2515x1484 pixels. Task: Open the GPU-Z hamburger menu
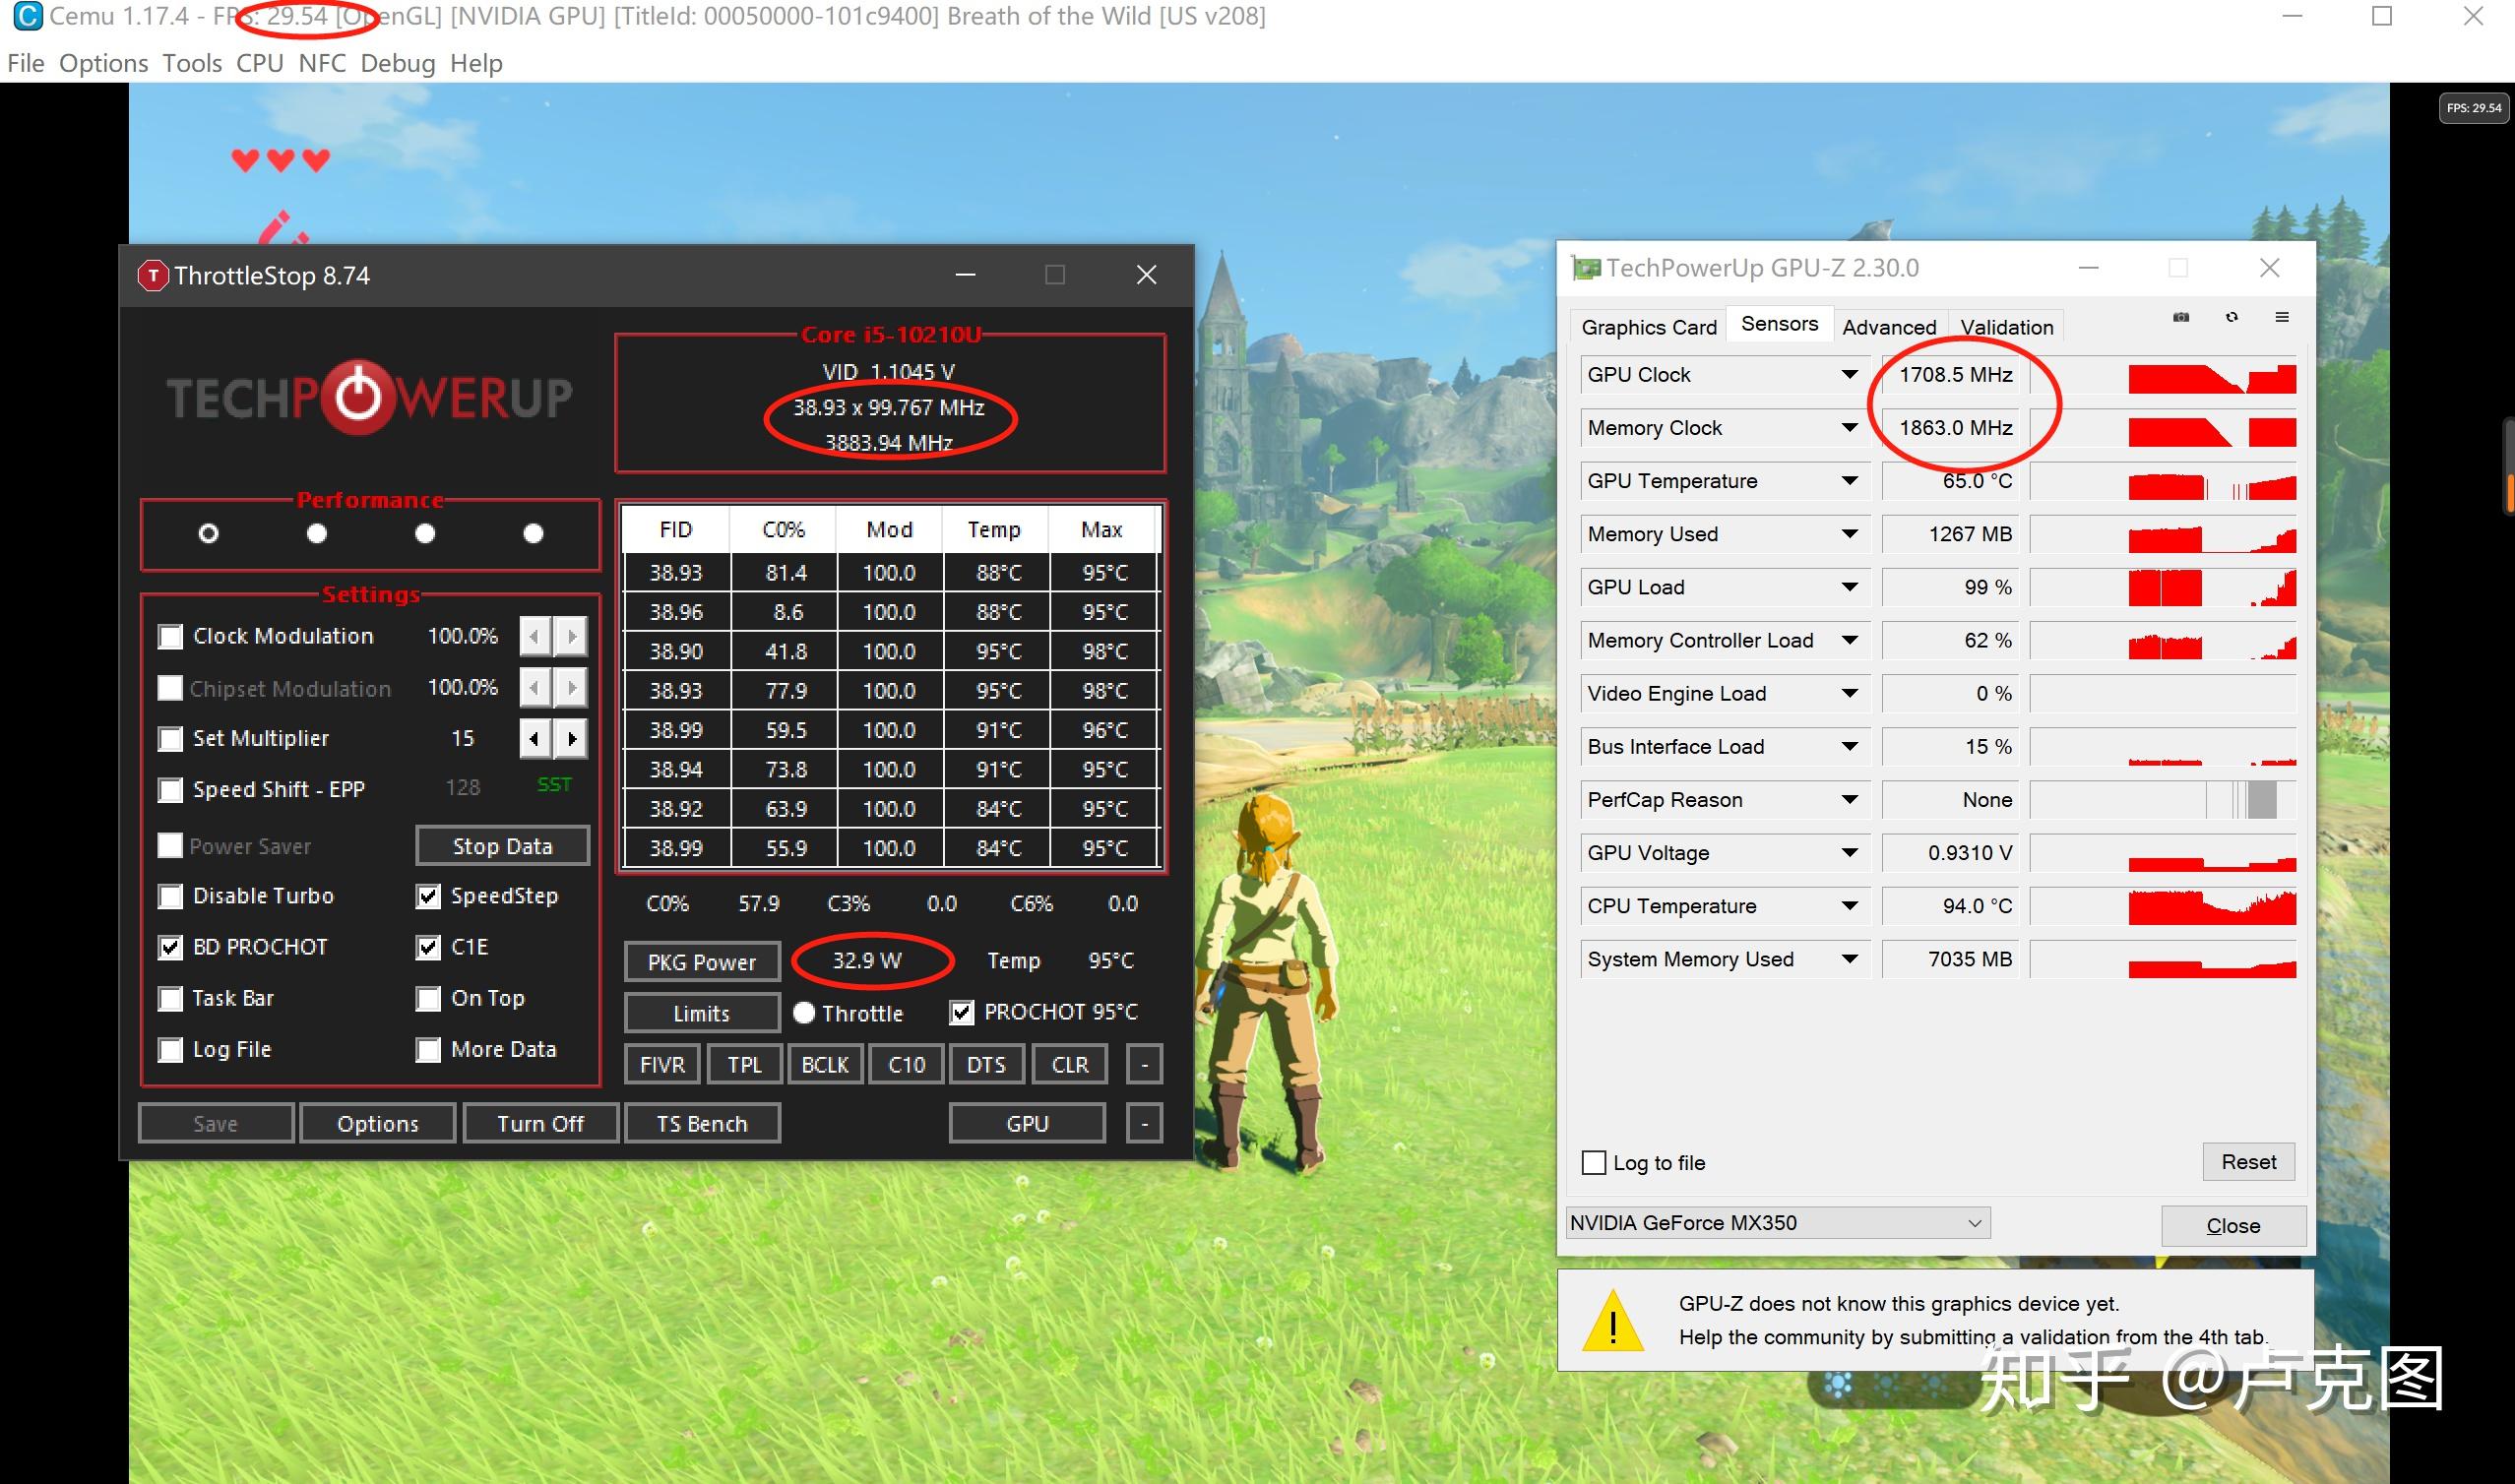click(2282, 317)
